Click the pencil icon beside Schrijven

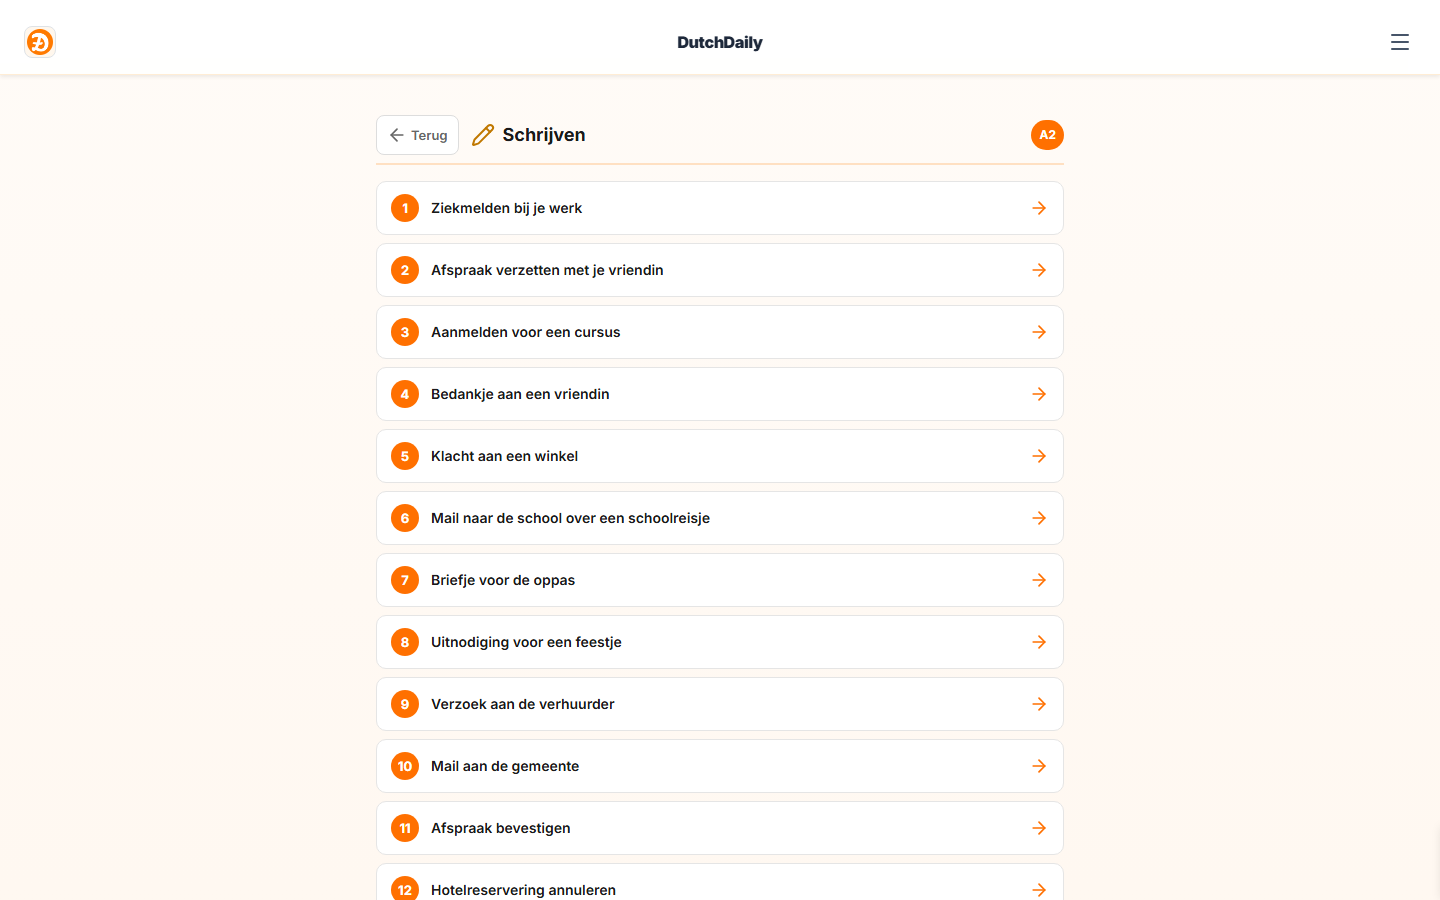pyautogui.click(x=483, y=135)
